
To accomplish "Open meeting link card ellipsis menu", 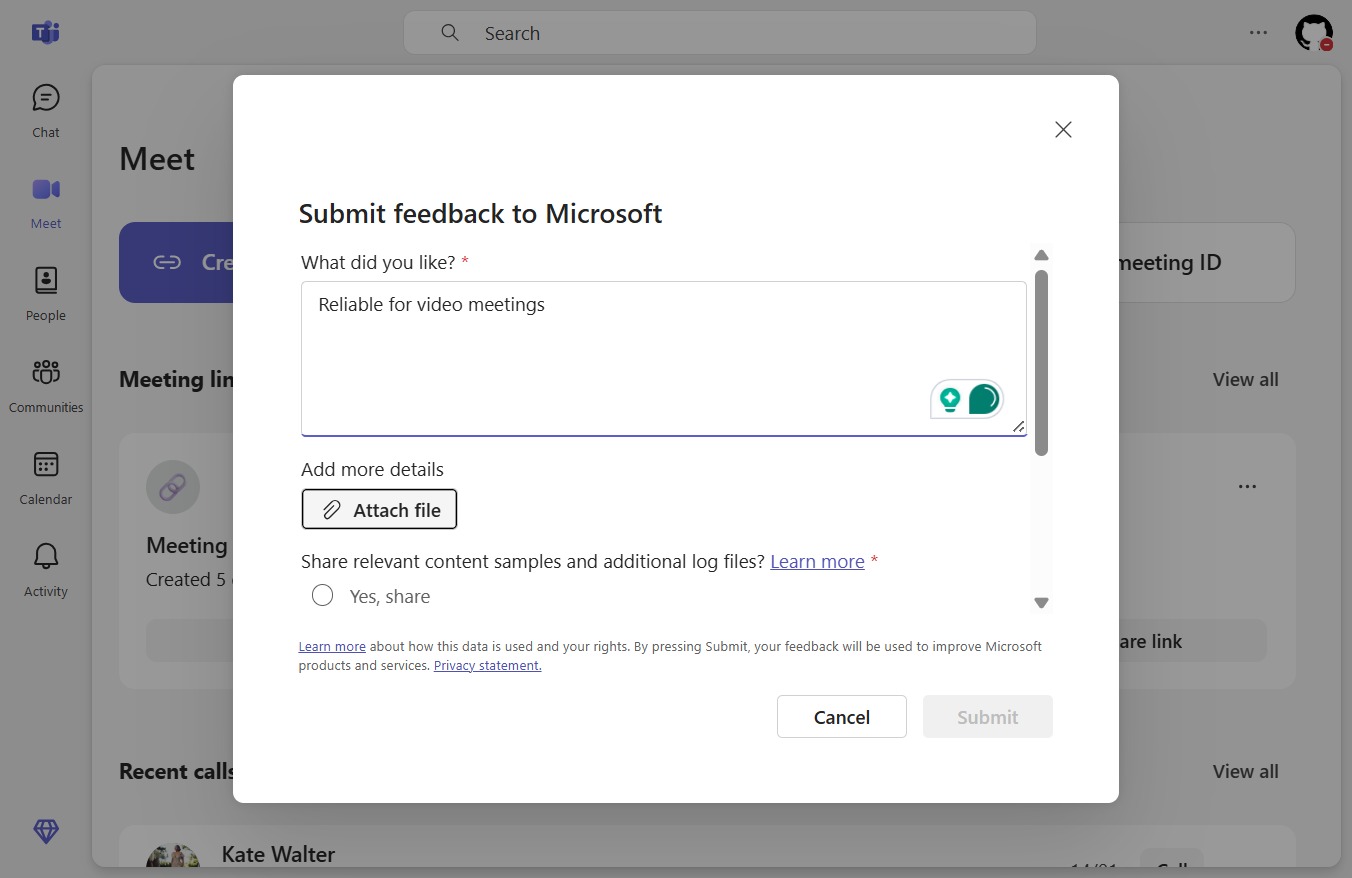I will click(x=1247, y=487).
